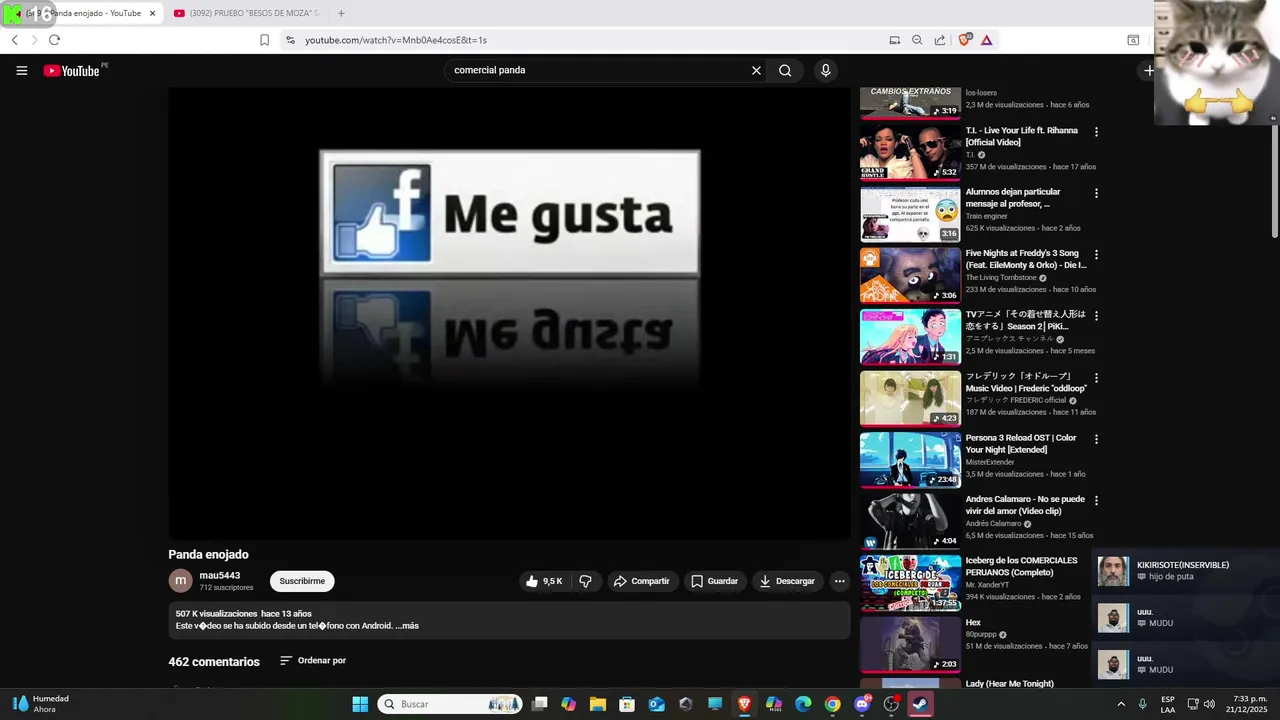Start voice search with the microphone

pyautogui.click(x=825, y=70)
